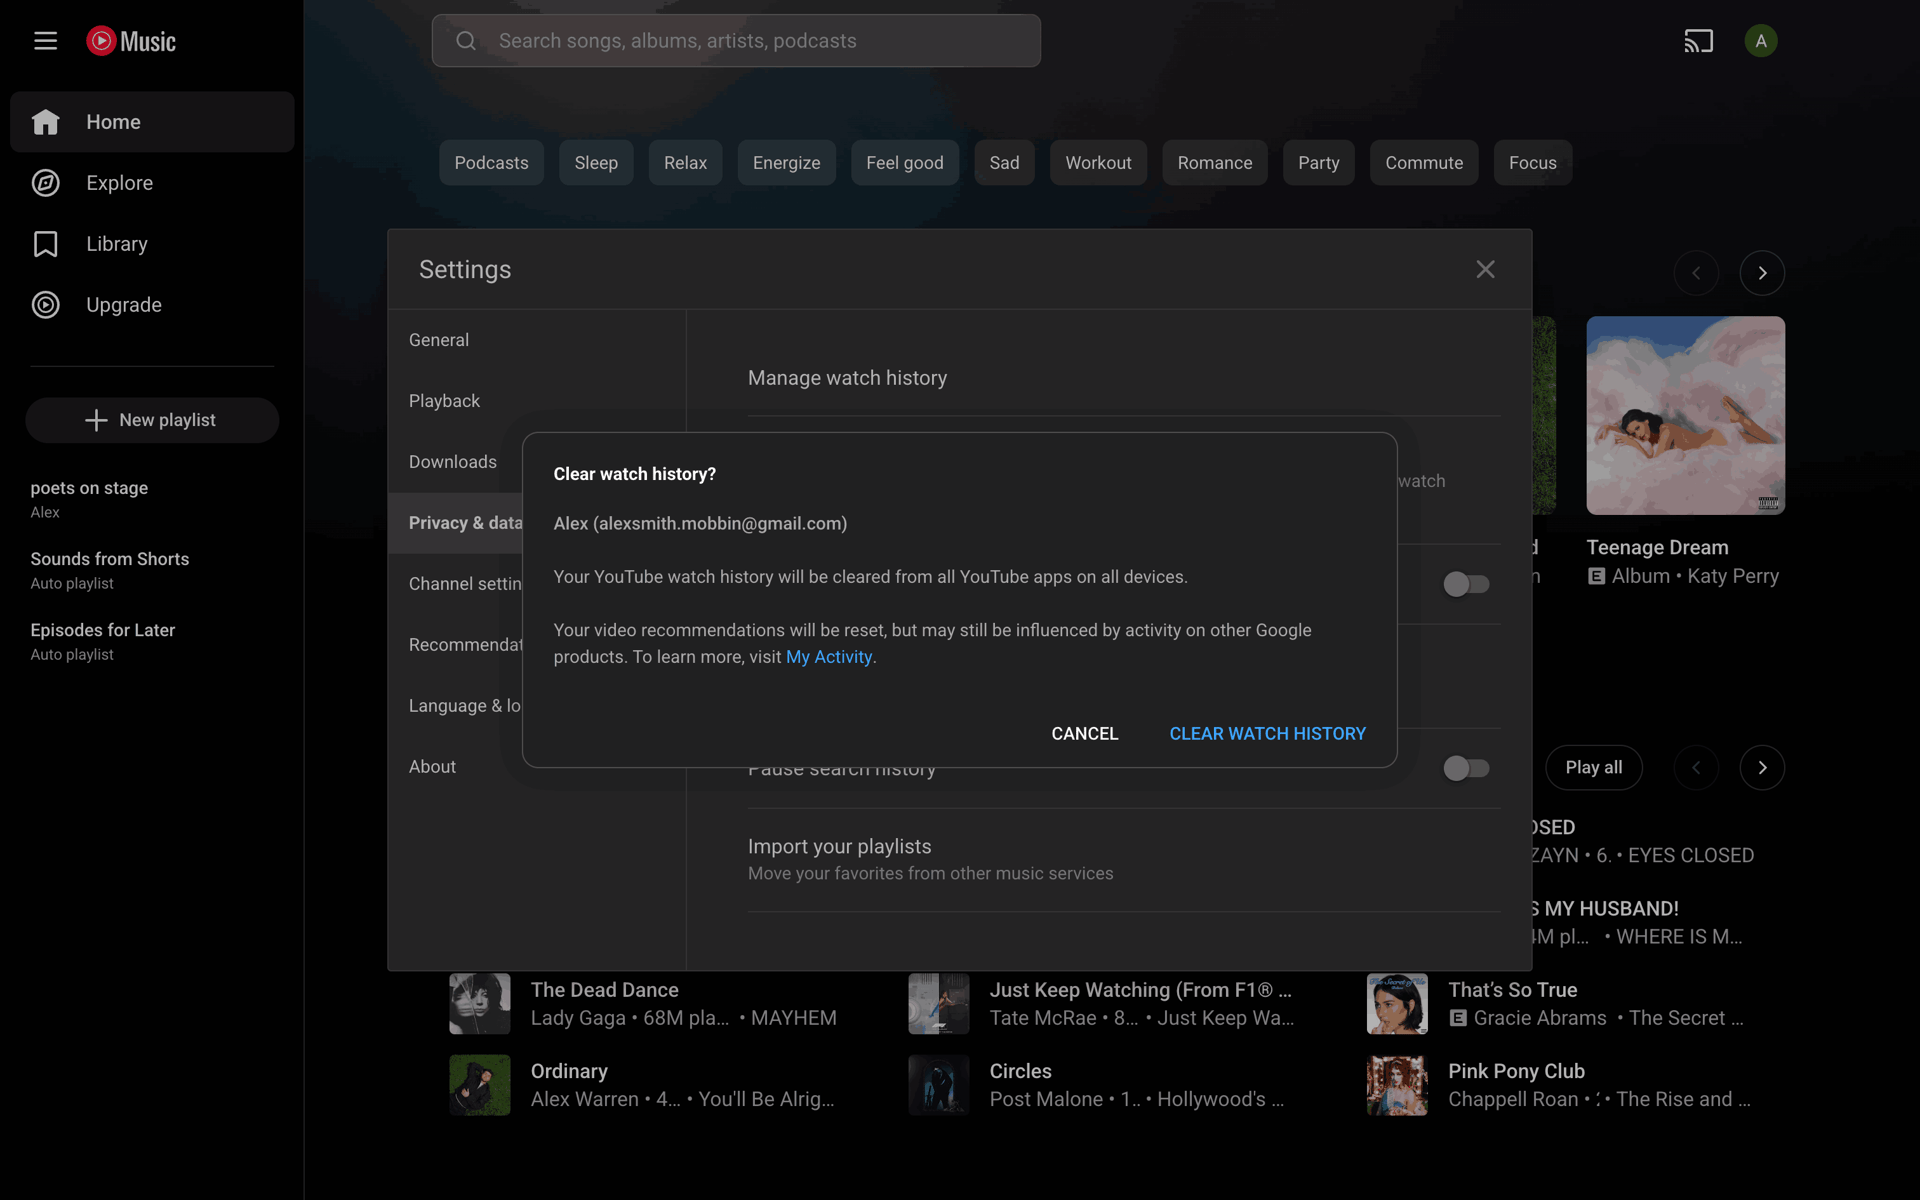Image resolution: width=1920 pixels, height=1200 pixels.
Task: Open the Teenage Dream album cover
Action: 1685,416
